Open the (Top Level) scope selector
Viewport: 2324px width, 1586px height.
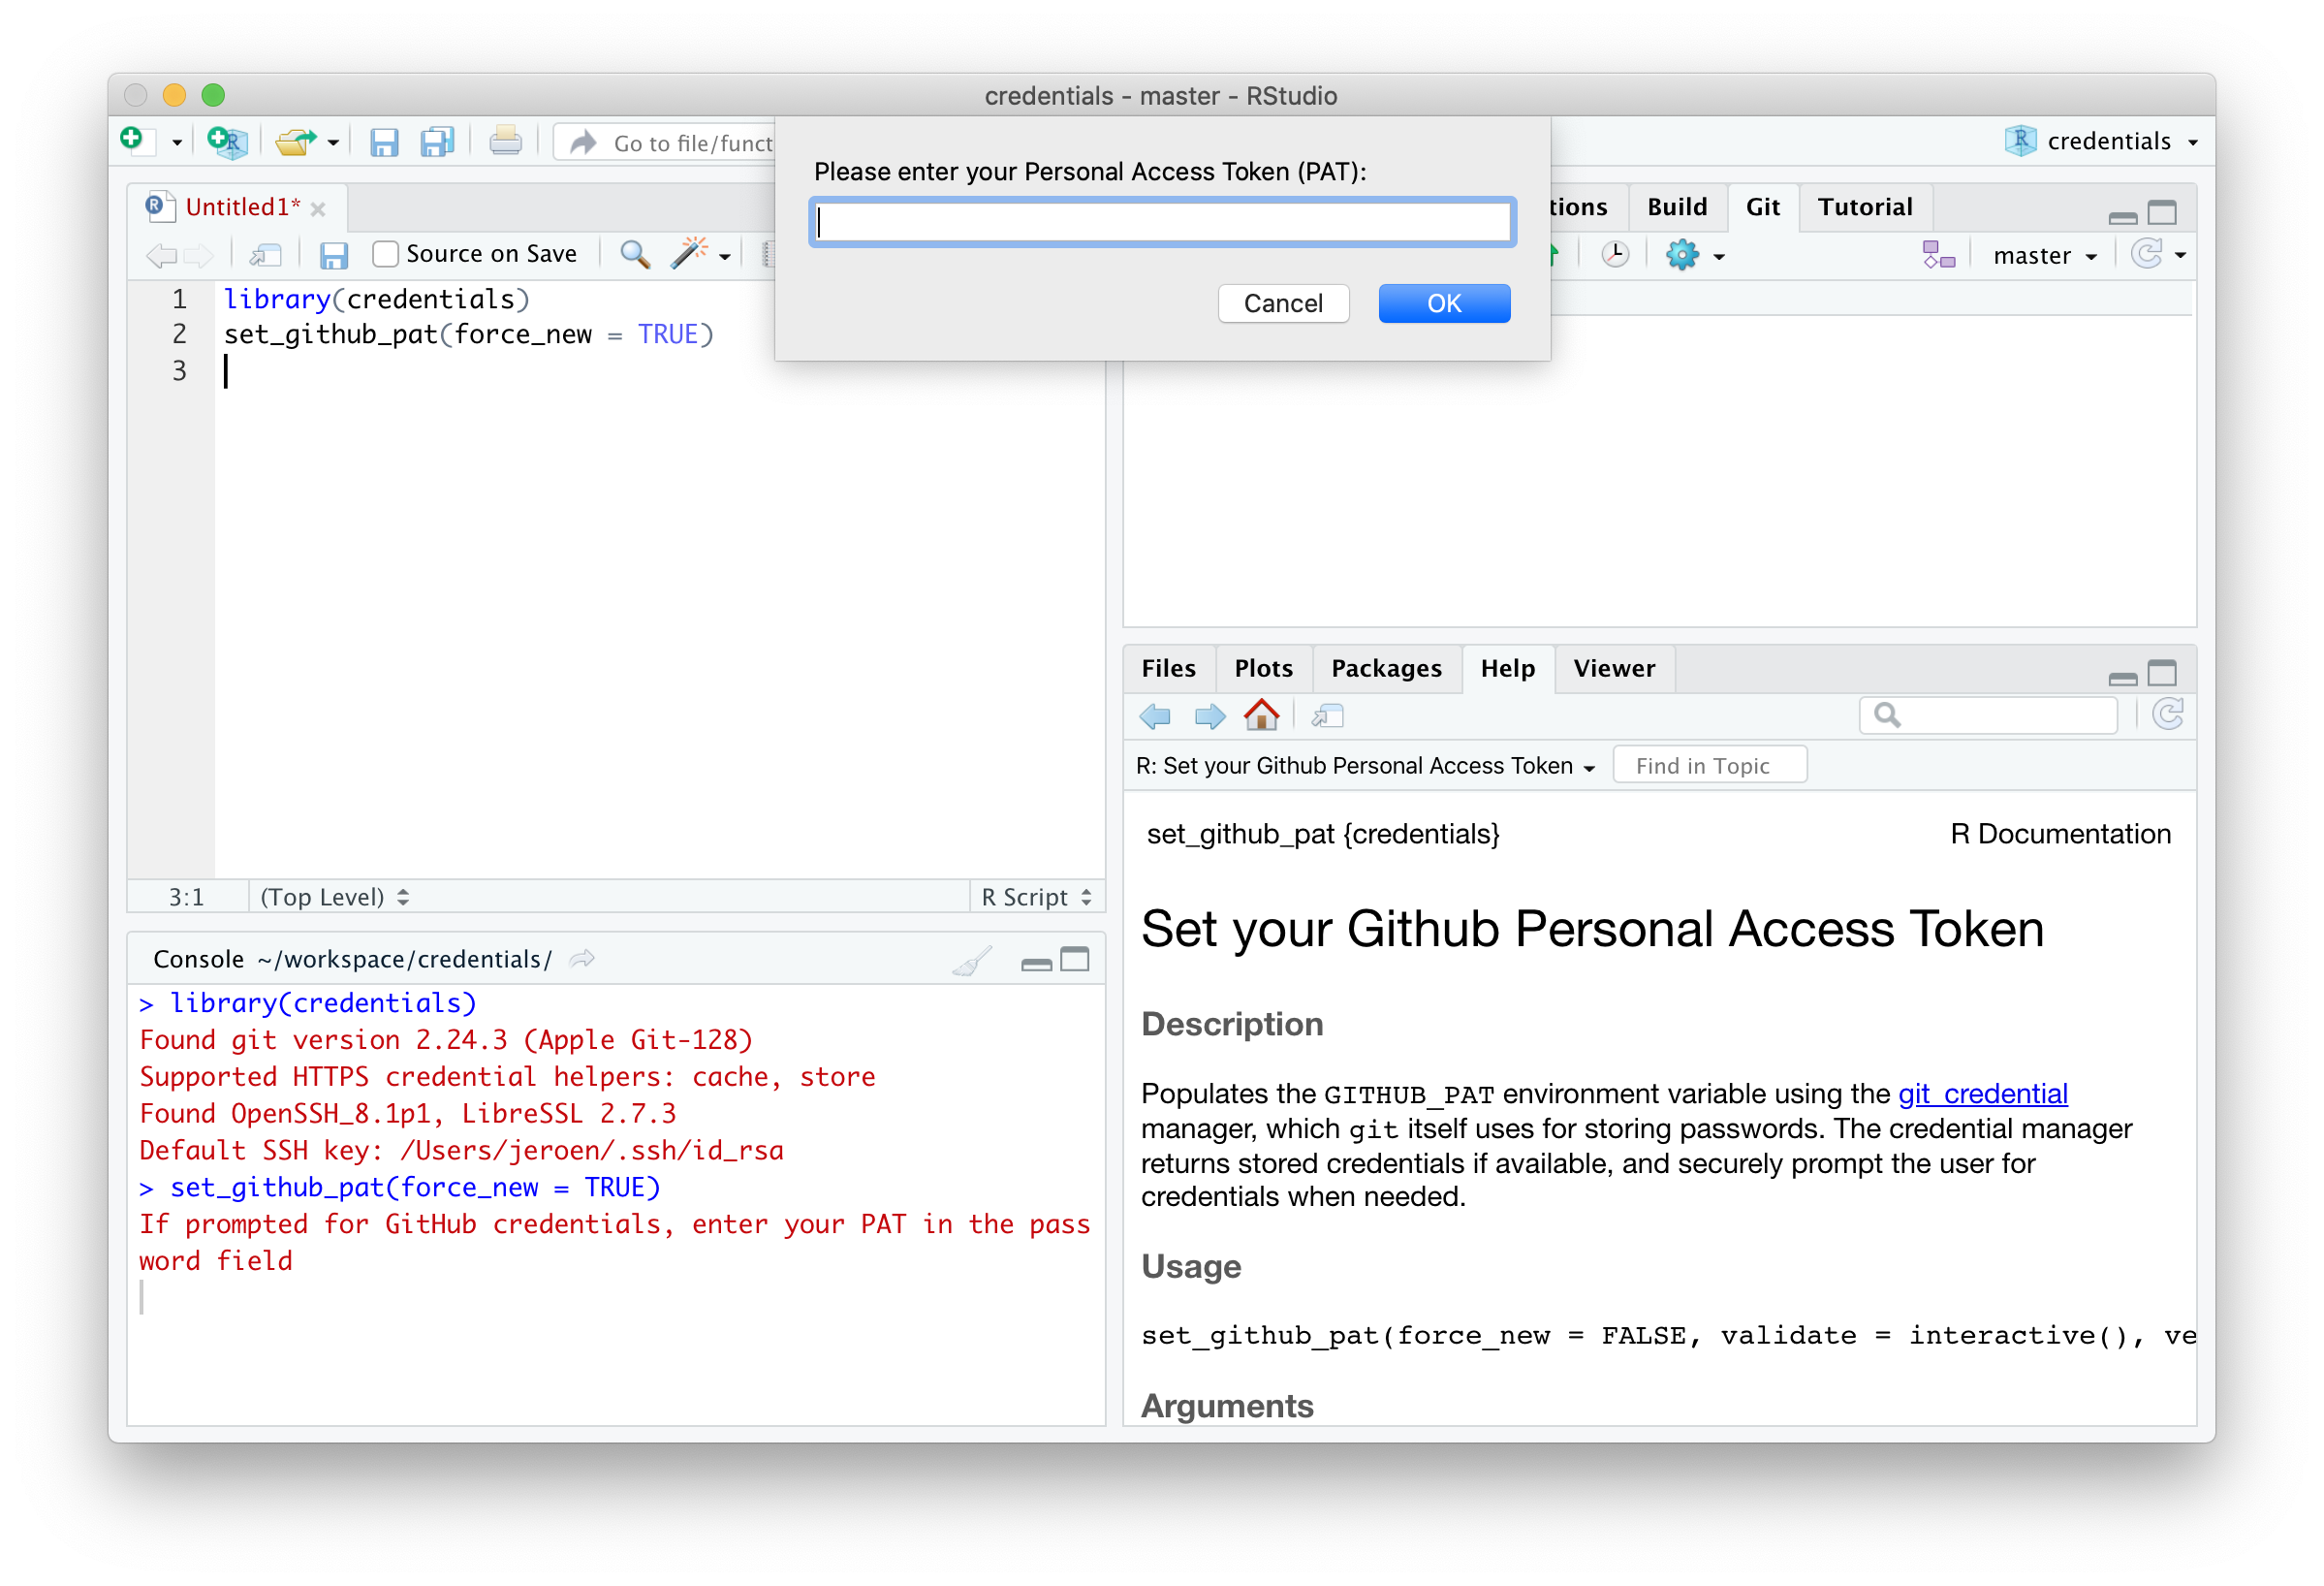(x=334, y=897)
